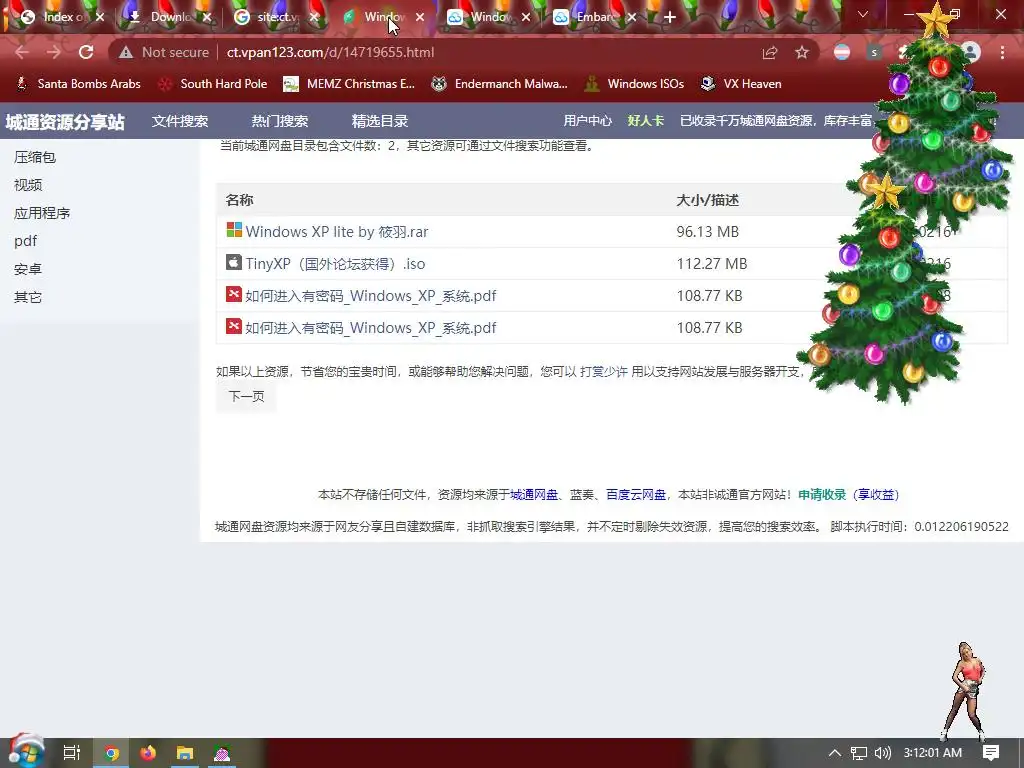Open the tab search chevron
The height and width of the screenshot is (768, 1024).
click(863, 14)
